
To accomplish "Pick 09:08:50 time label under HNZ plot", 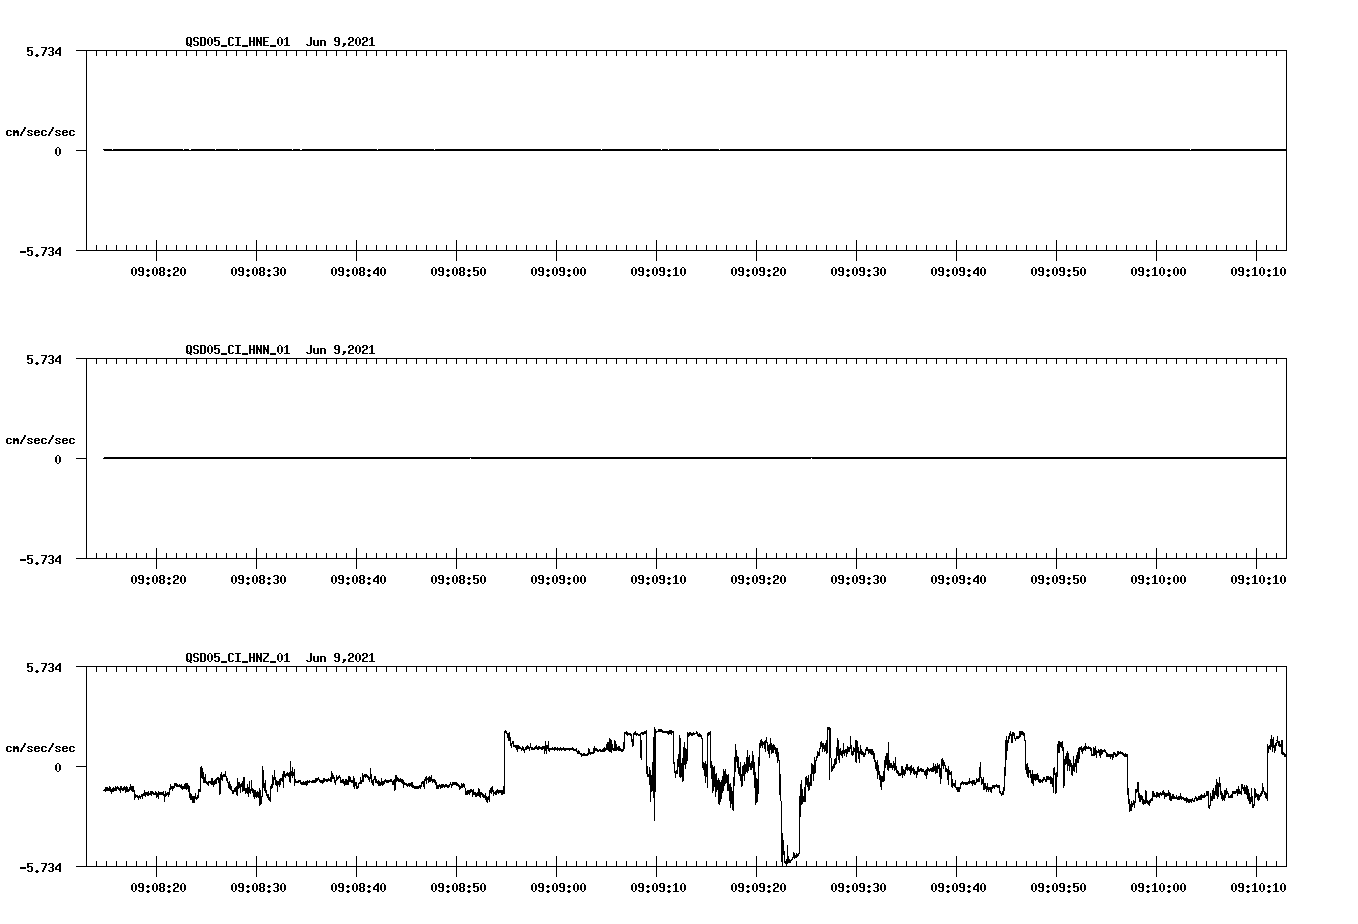I will pos(458,887).
